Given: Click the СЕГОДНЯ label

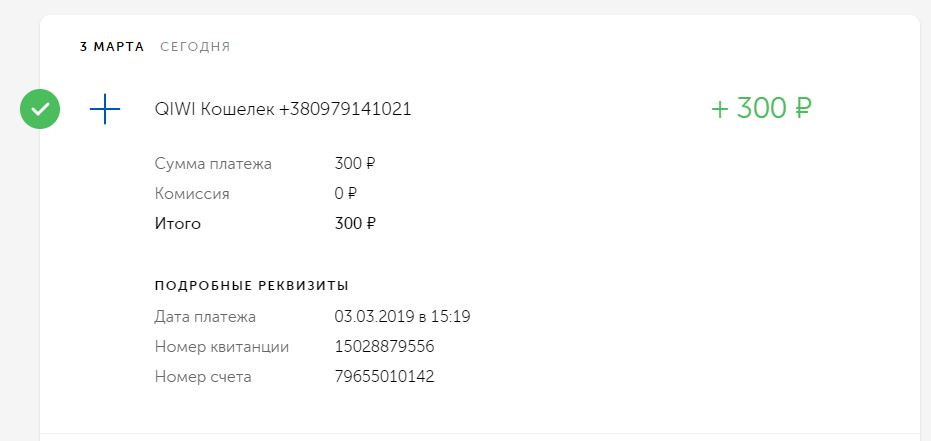Looking at the screenshot, I should point(195,46).
